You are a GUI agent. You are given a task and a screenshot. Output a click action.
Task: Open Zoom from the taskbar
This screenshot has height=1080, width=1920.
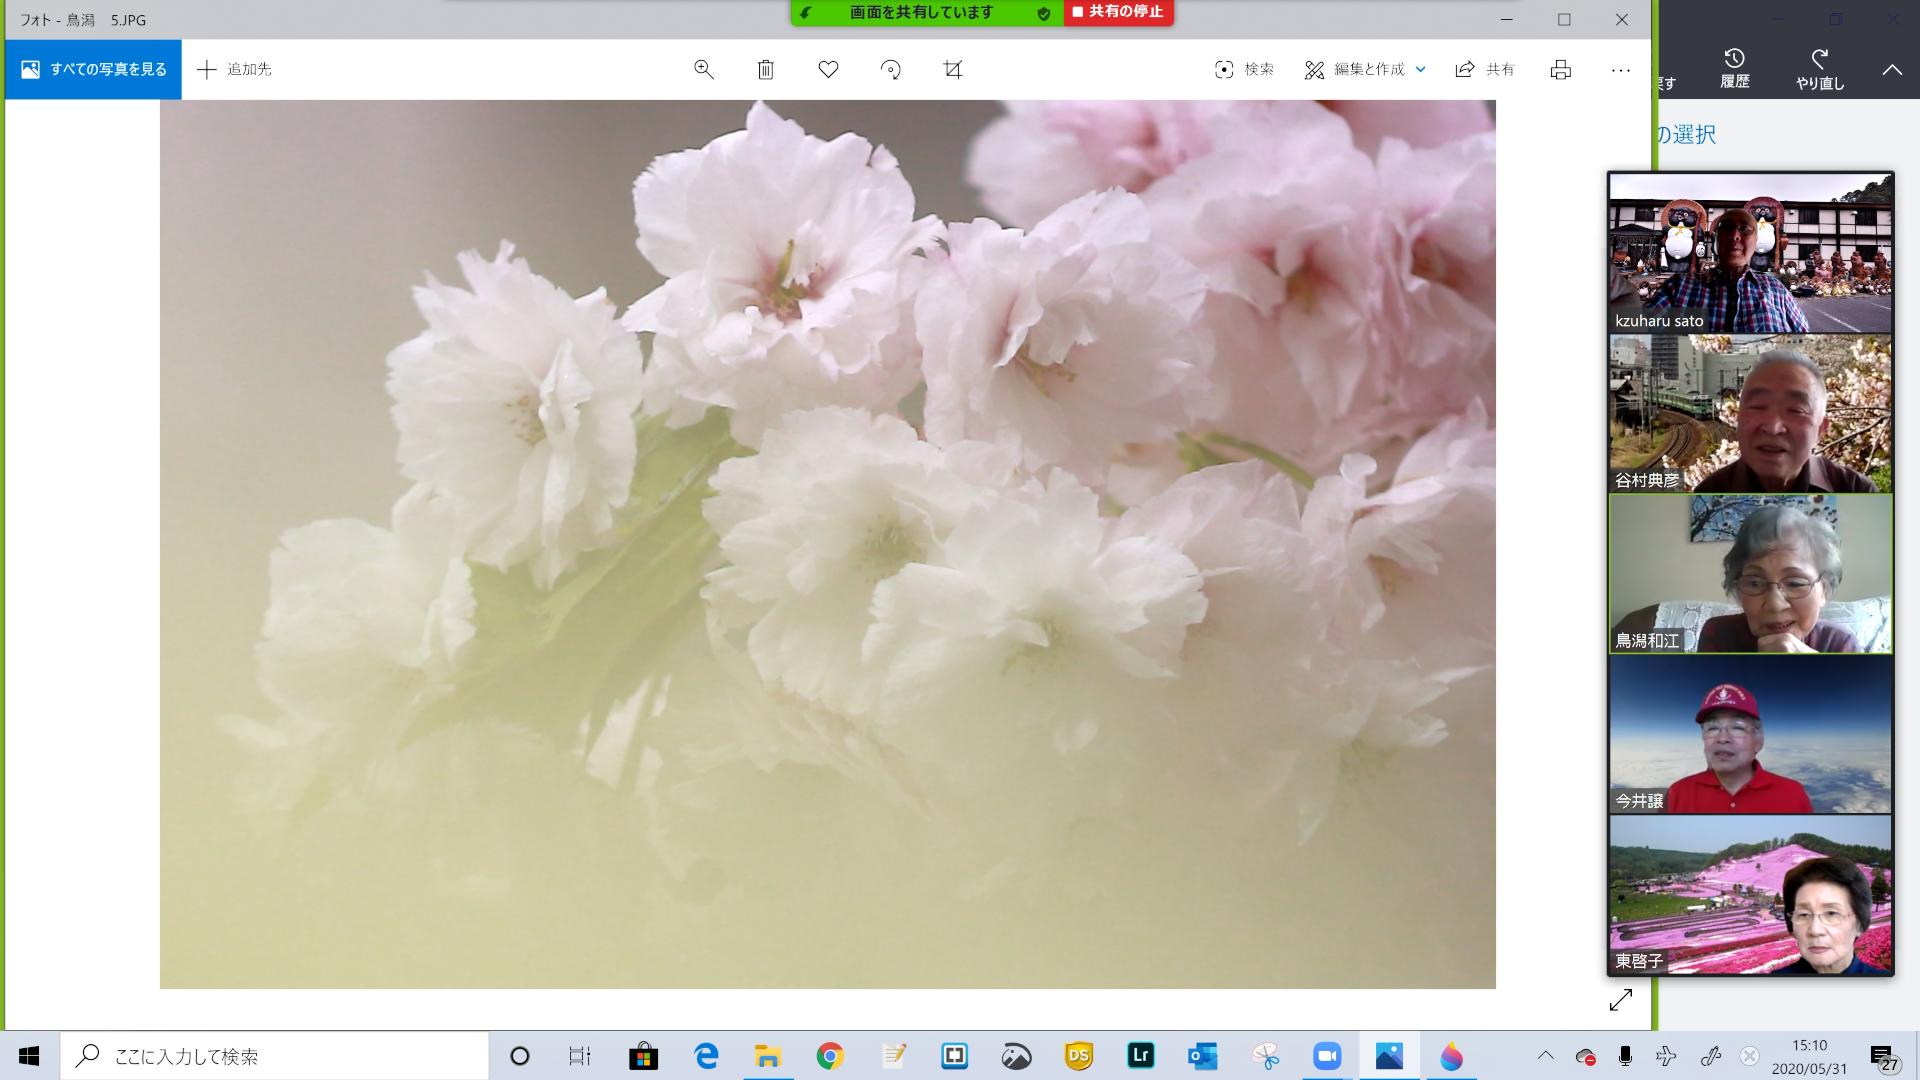pyautogui.click(x=1327, y=1056)
